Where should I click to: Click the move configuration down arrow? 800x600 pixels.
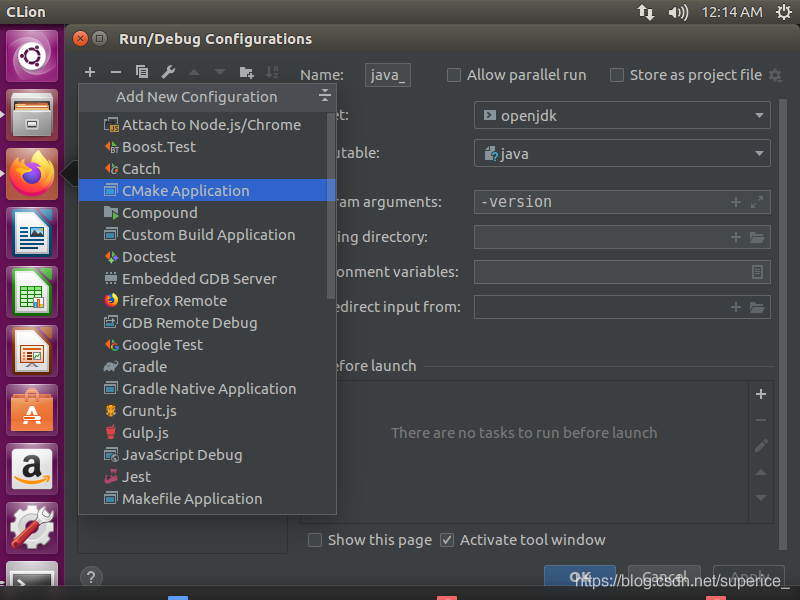pos(220,72)
